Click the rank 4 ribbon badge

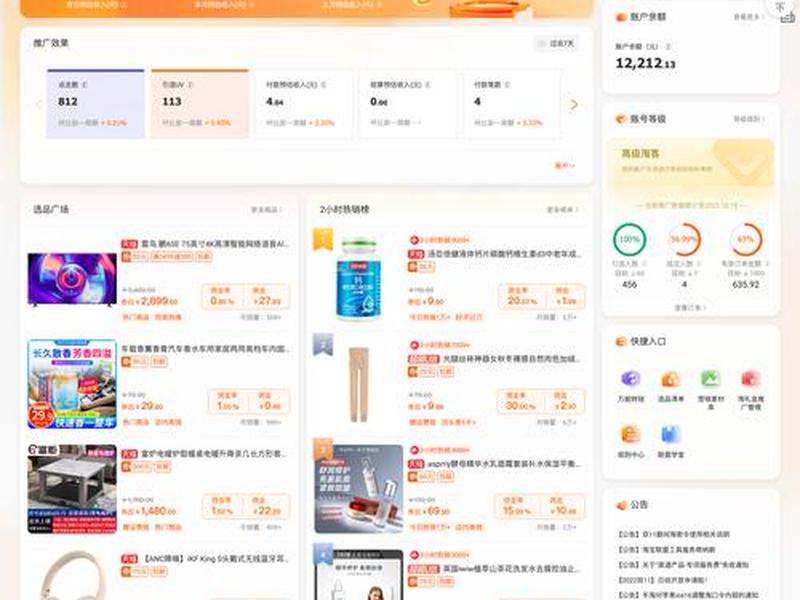point(322,554)
